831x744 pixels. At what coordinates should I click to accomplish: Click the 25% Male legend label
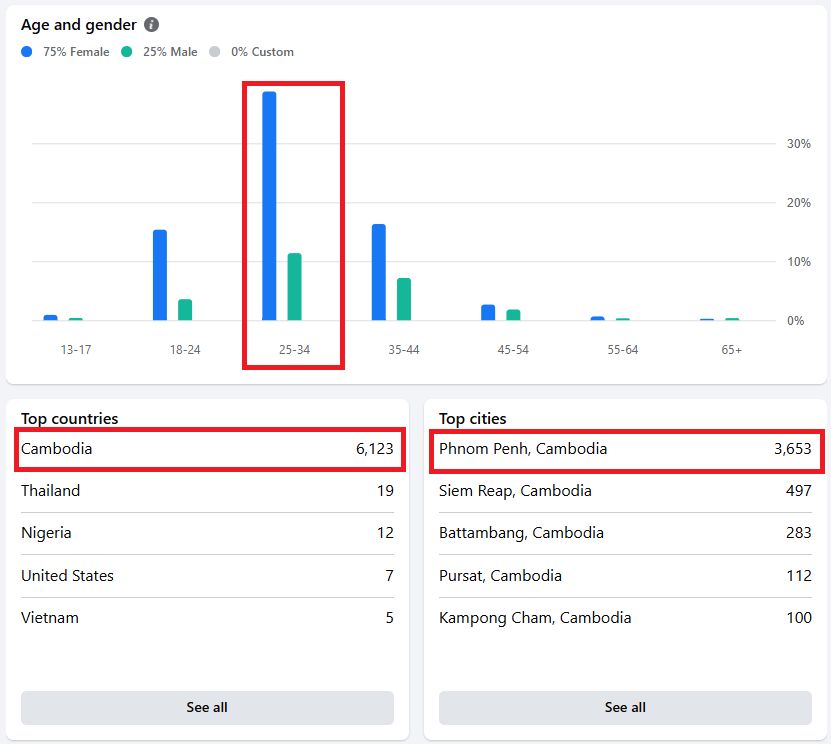[x=170, y=51]
